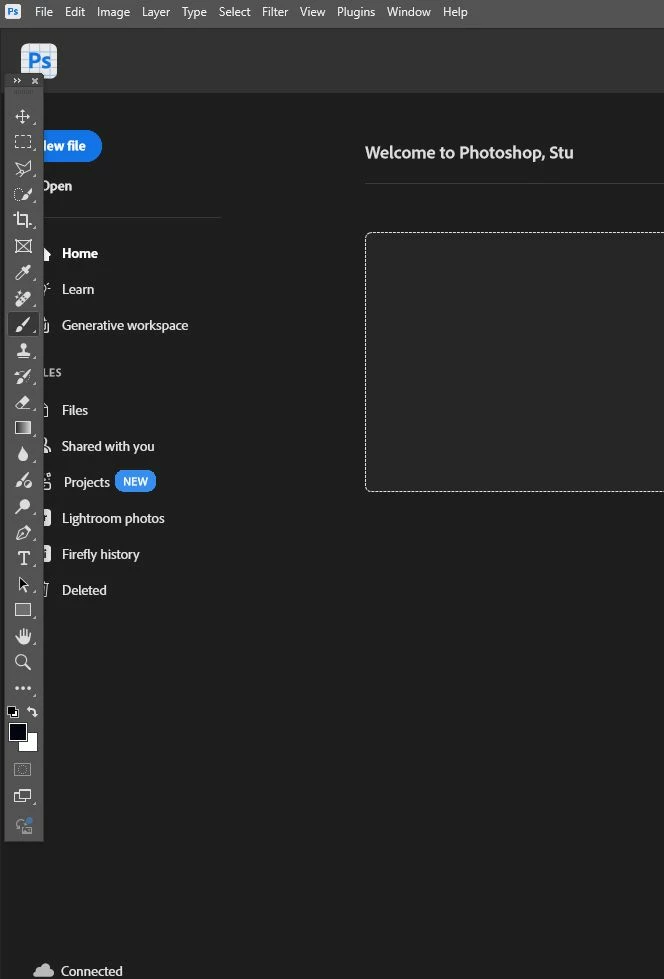Open the Image menu
Screen dimensions: 664x979
pos(113,12)
